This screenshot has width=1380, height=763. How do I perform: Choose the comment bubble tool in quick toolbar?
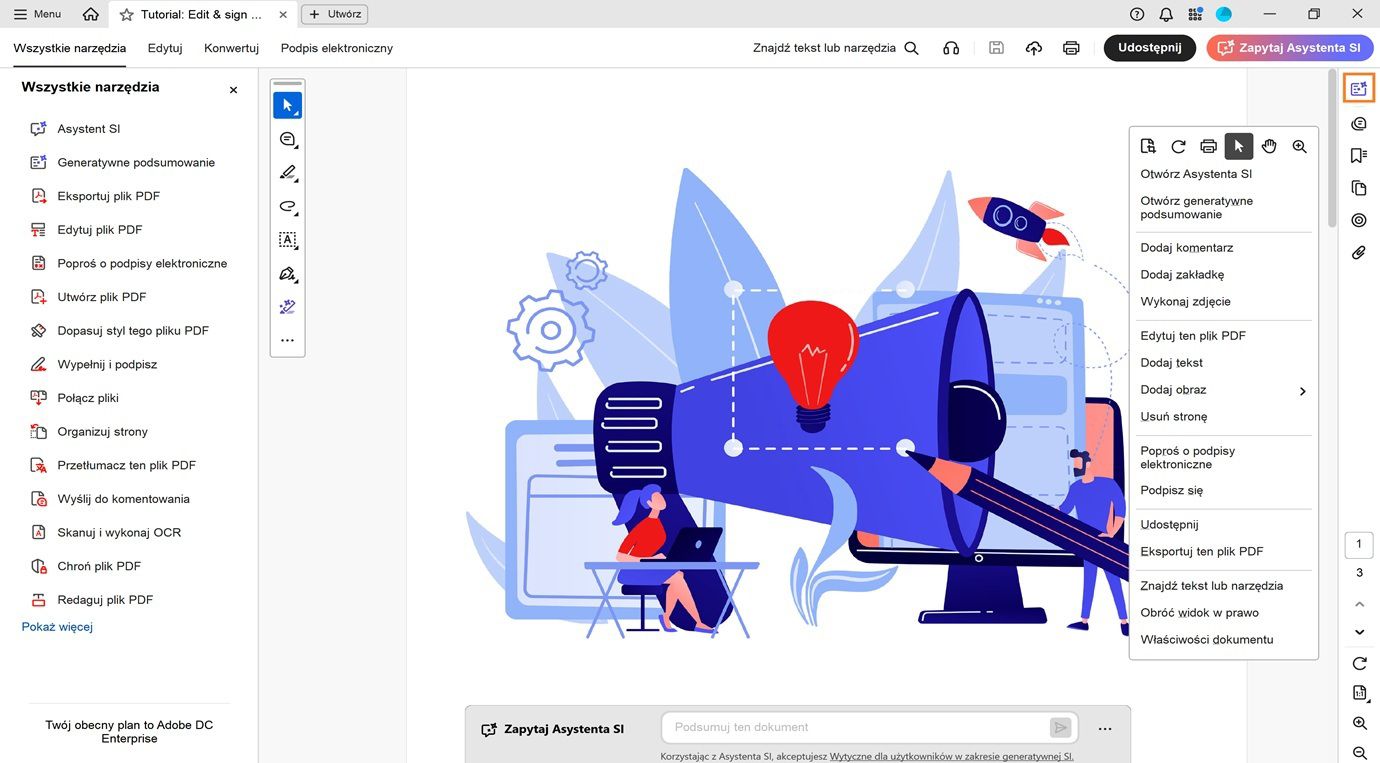287,139
